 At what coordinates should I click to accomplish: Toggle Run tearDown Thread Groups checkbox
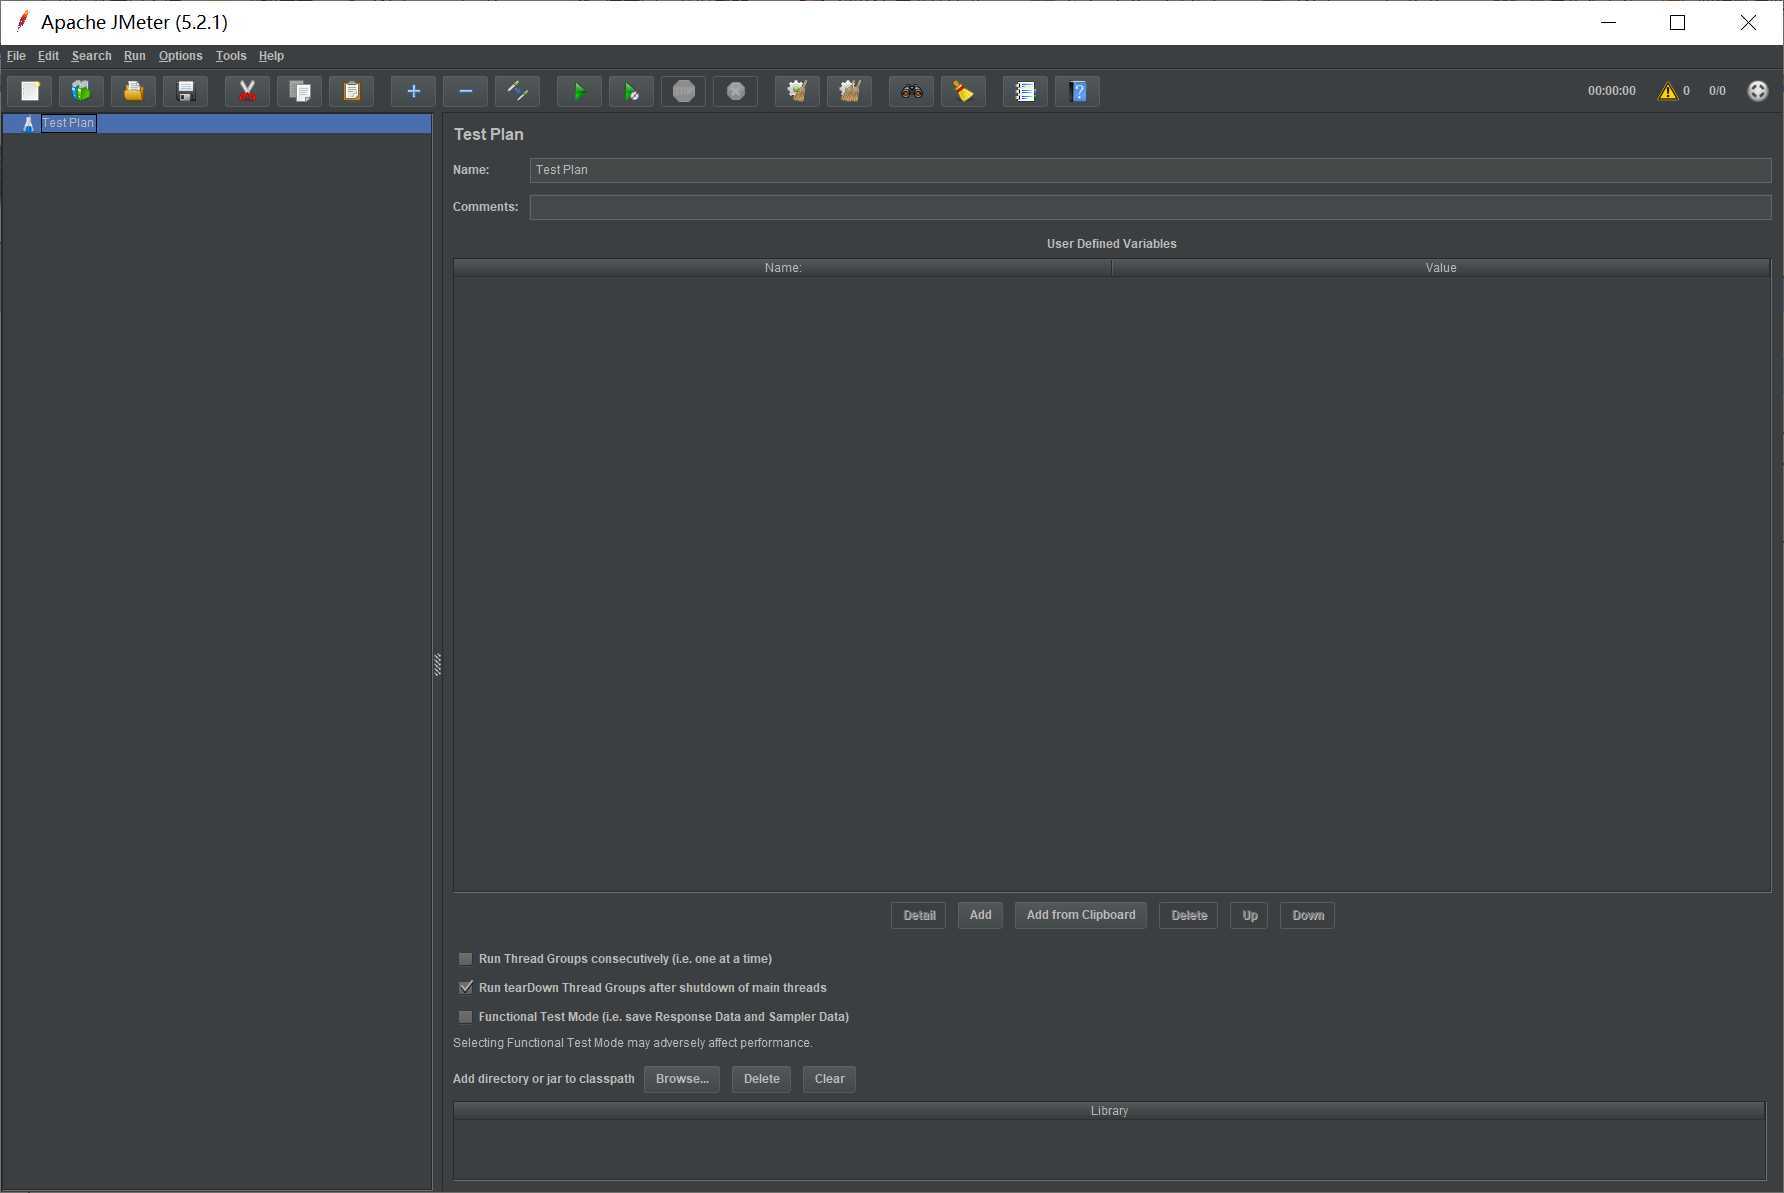pyautogui.click(x=465, y=988)
